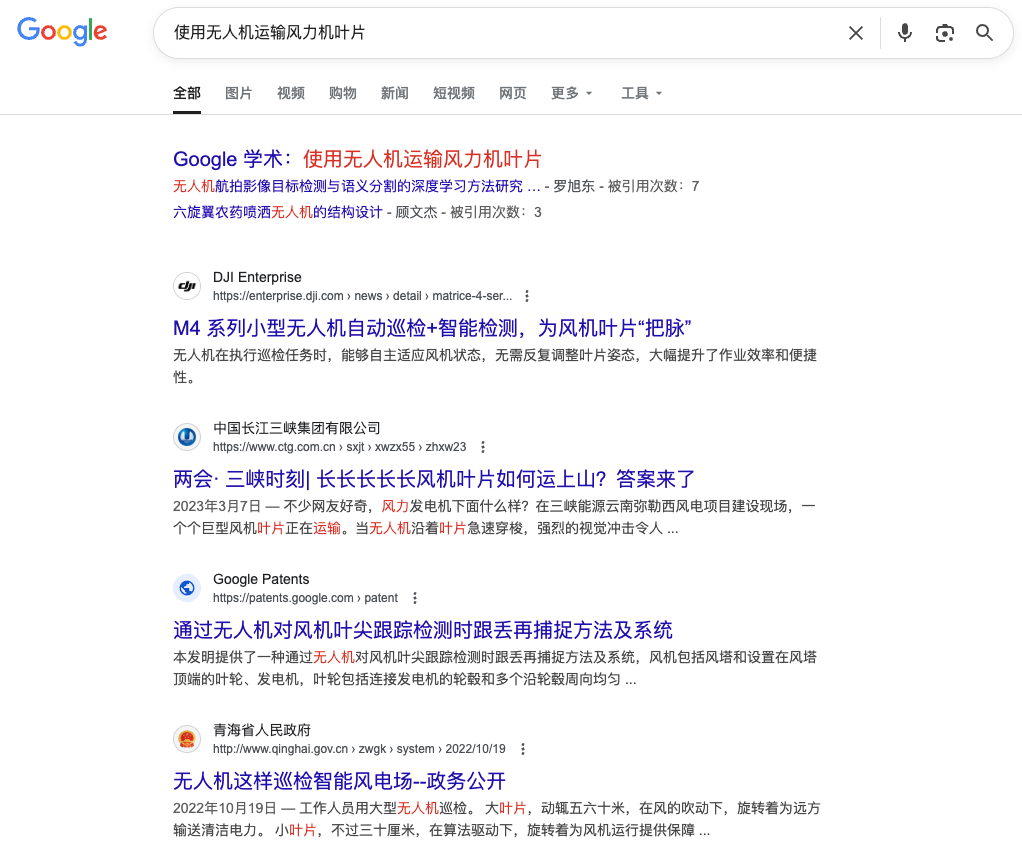Click the 青海省人民政府 emblem favicon

pos(187,738)
